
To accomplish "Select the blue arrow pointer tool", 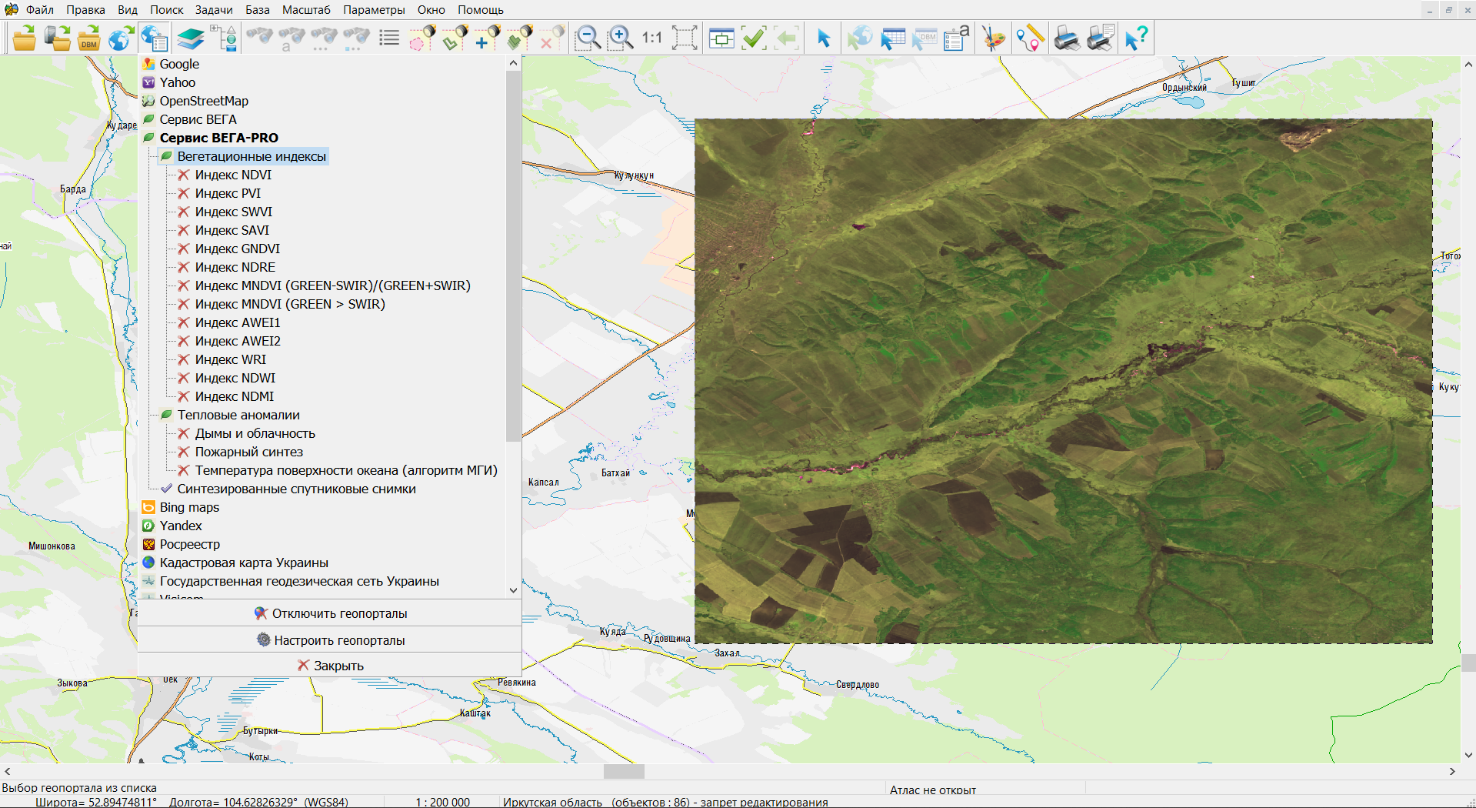I will tap(824, 38).
